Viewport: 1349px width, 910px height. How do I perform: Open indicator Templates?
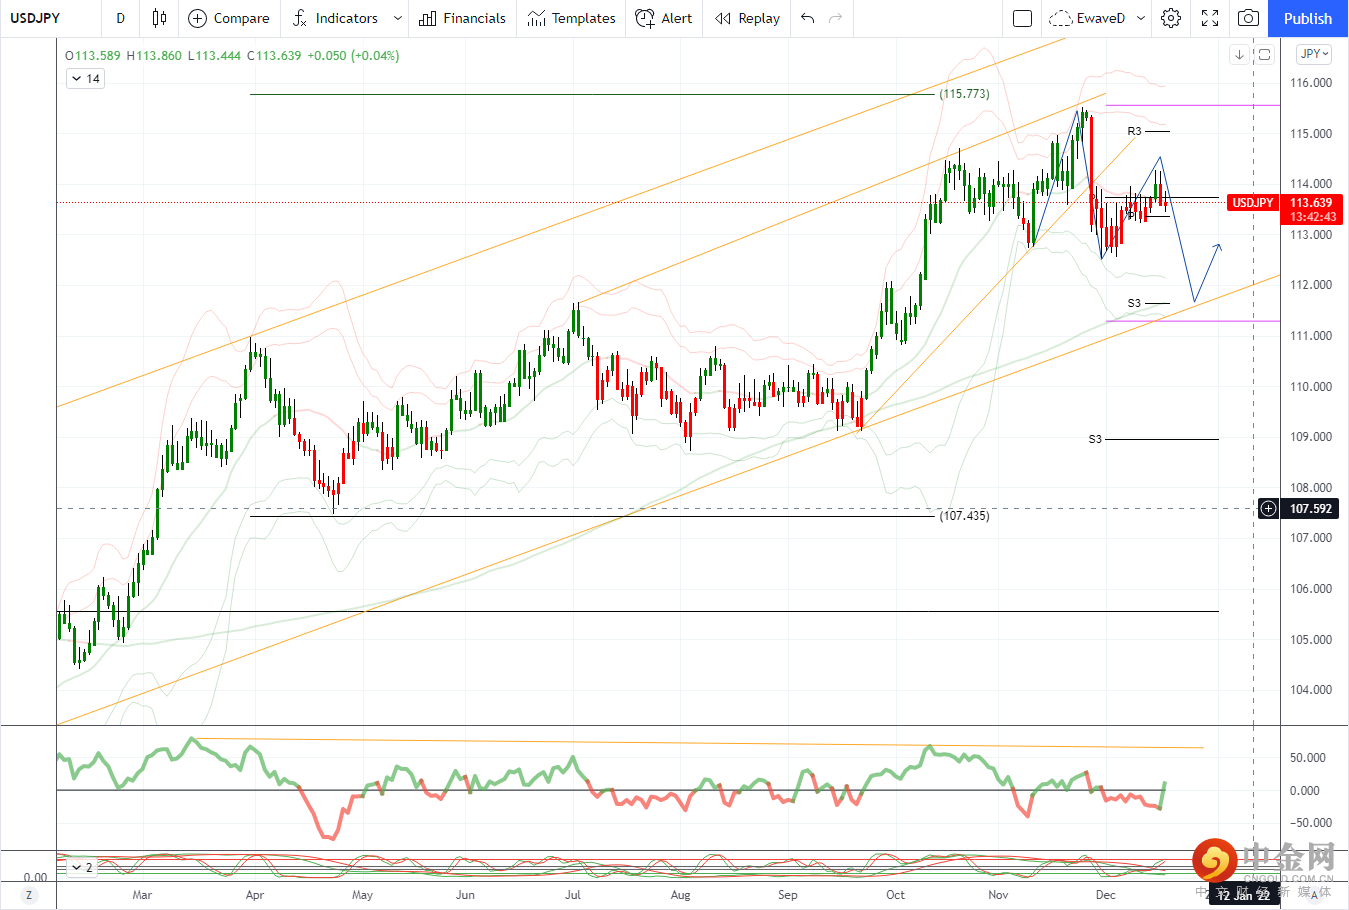point(571,18)
